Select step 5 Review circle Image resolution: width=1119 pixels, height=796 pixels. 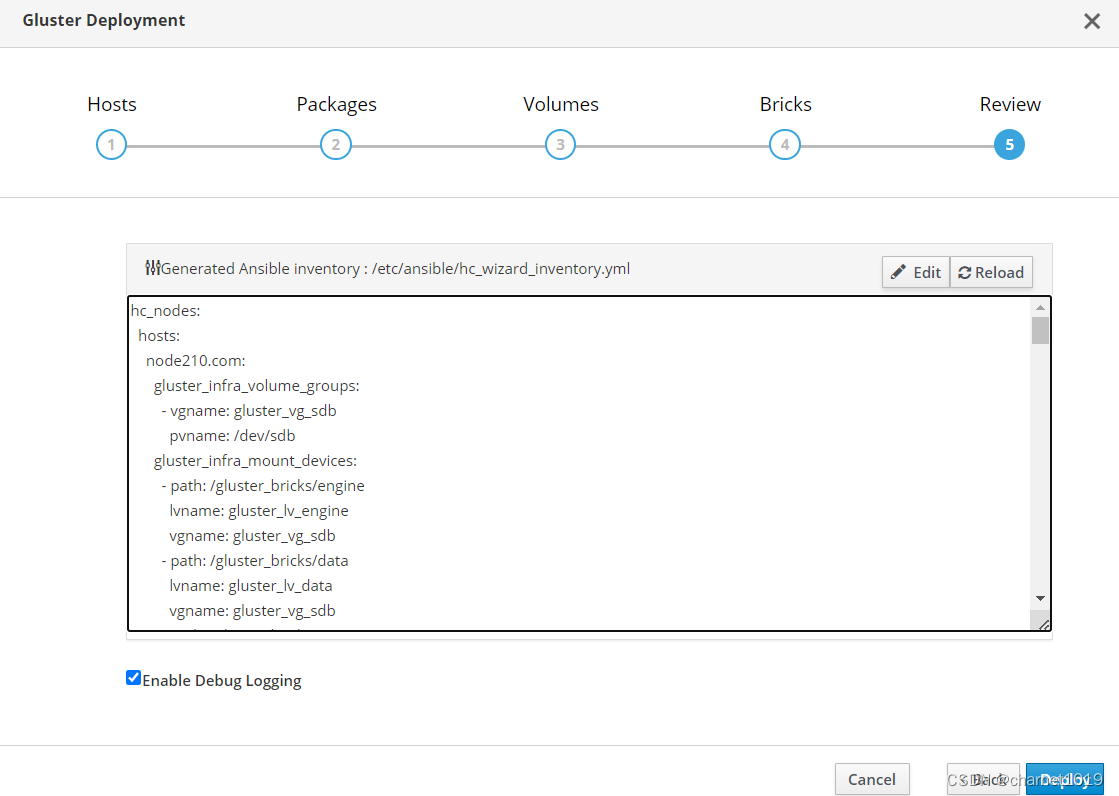click(1009, 145)
